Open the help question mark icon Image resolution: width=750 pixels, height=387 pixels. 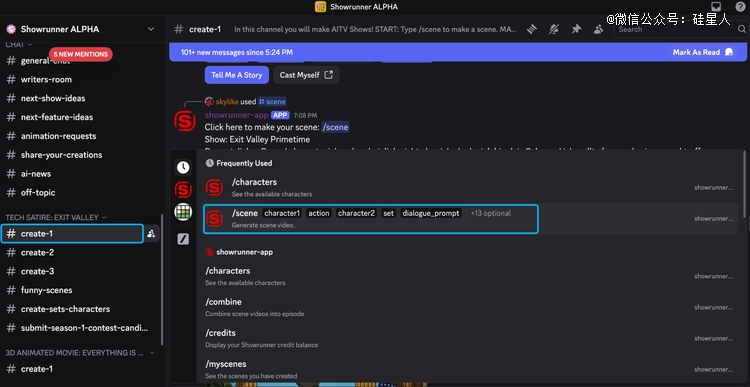(740, 7)
